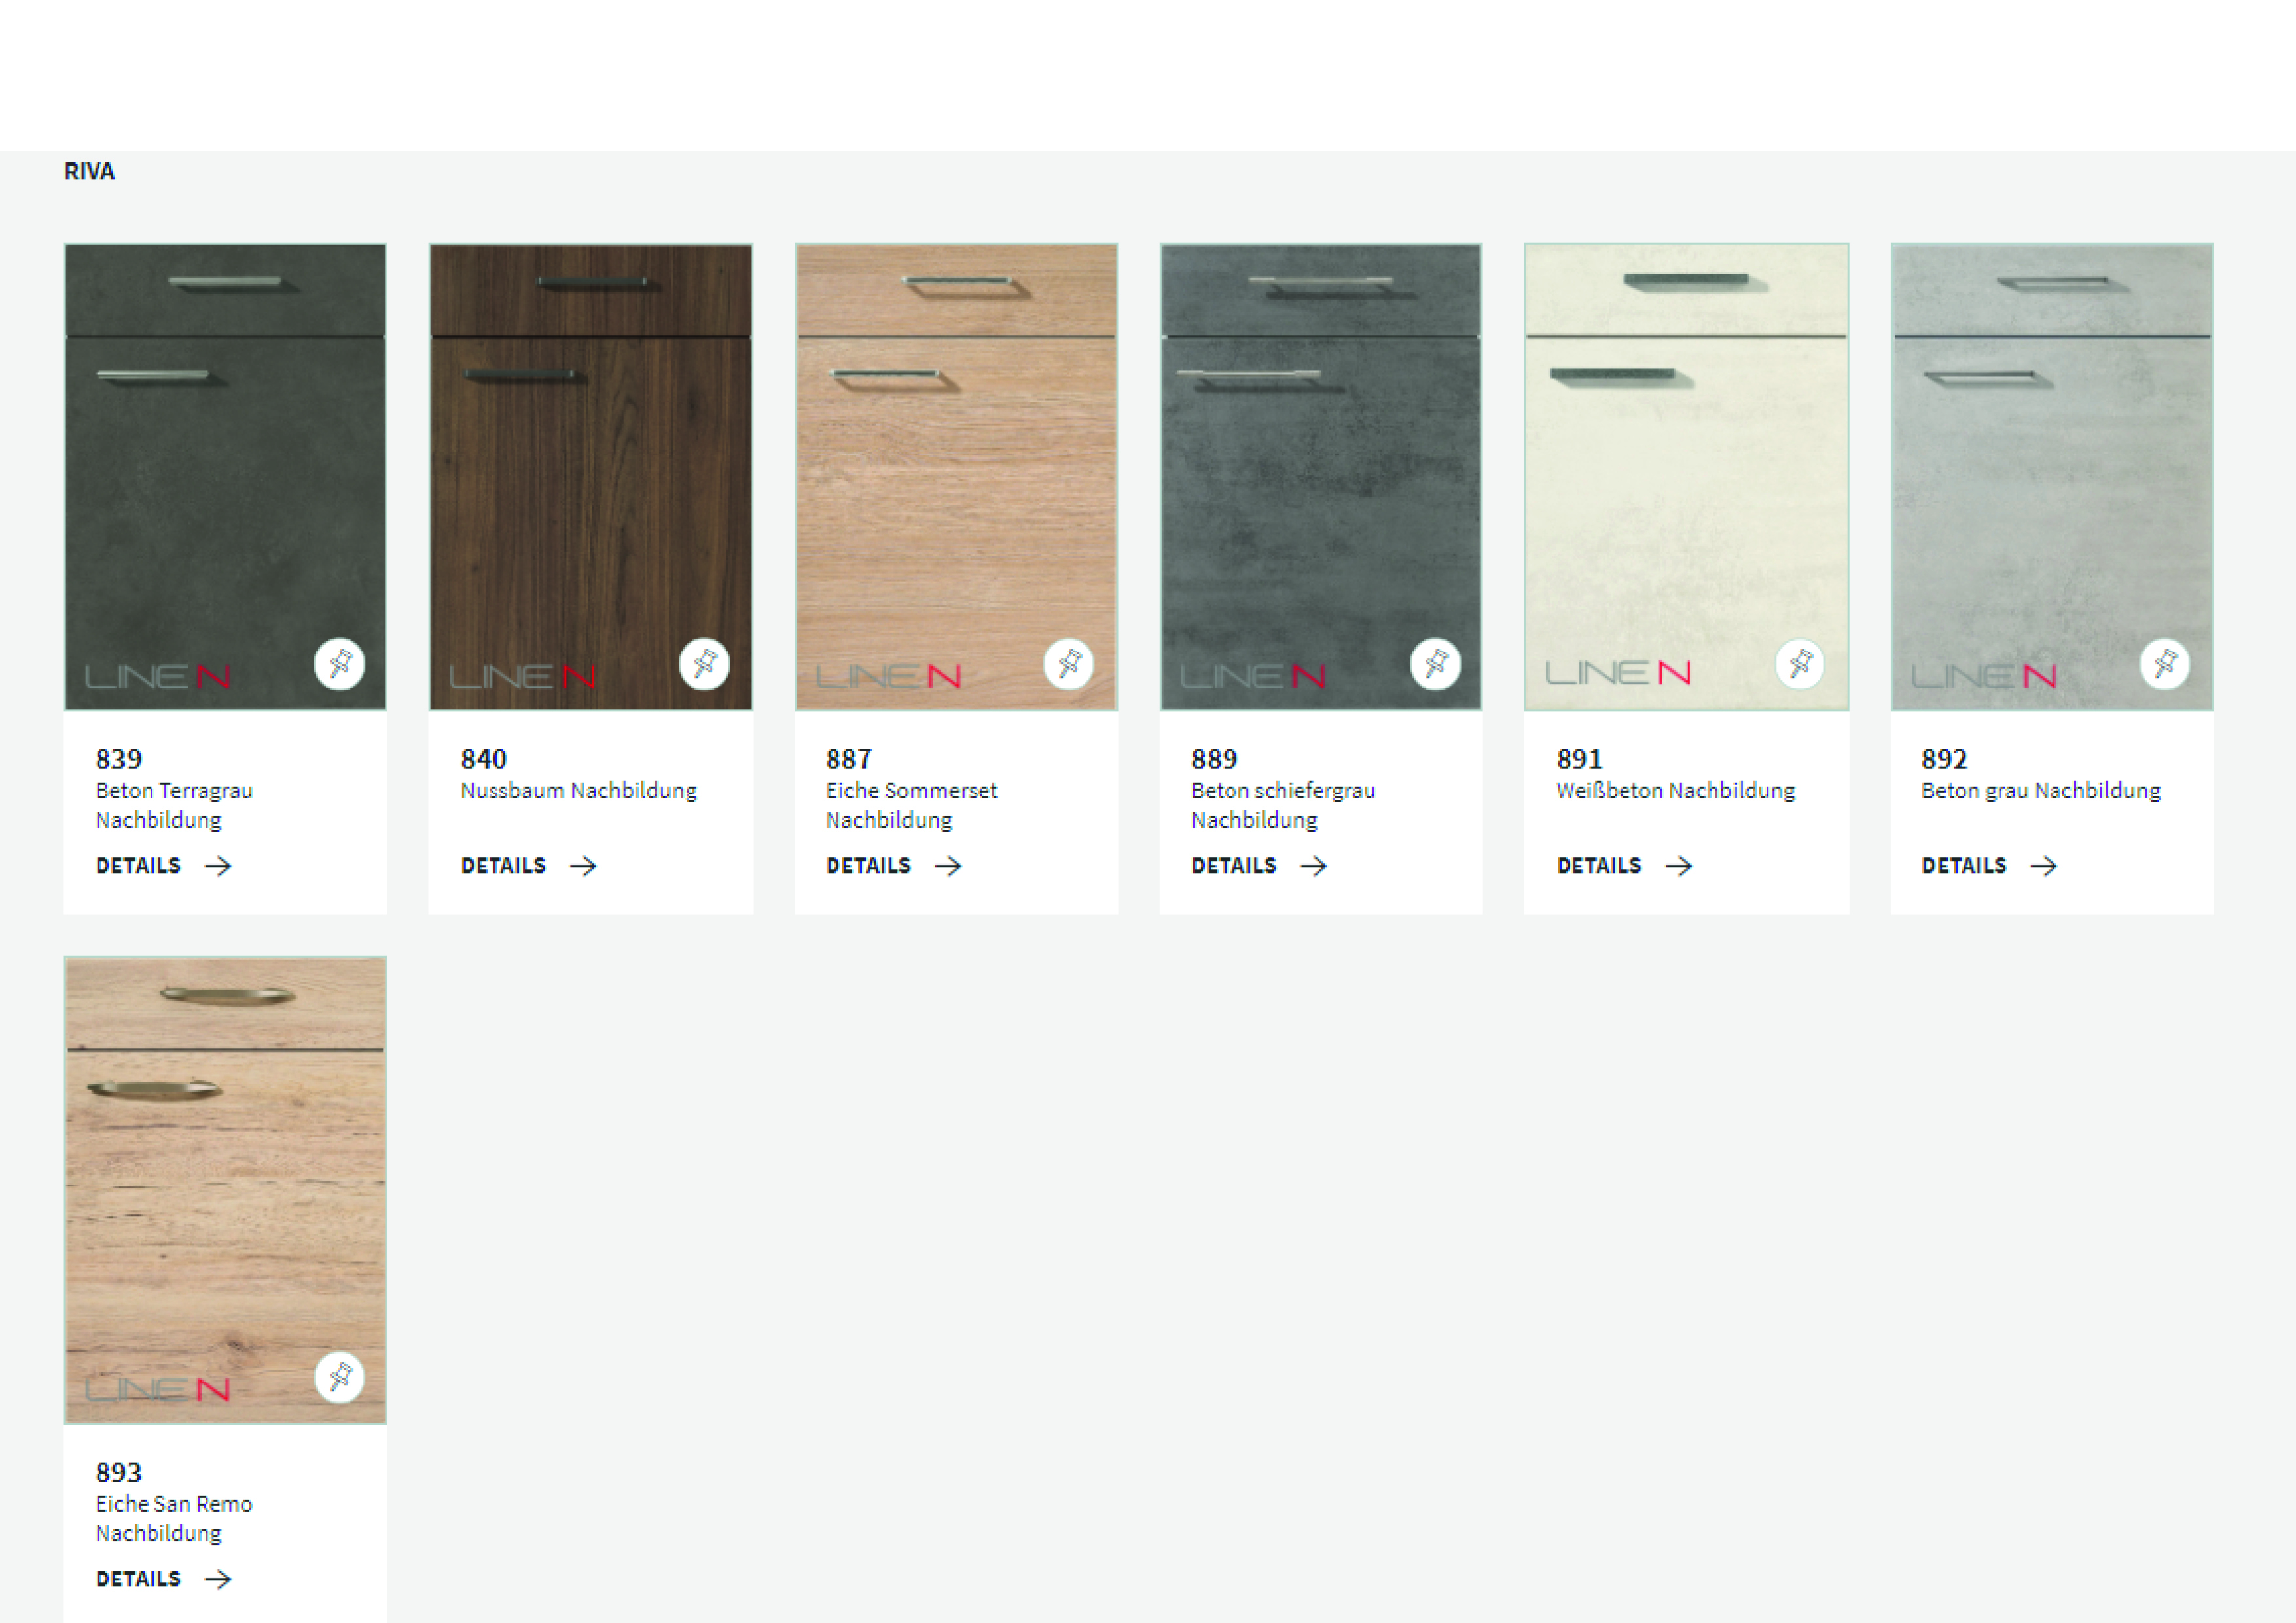Pin the 891 Weißbeton front
This screenshot has width=2296, height=1623.
(x=1800, y=664)
